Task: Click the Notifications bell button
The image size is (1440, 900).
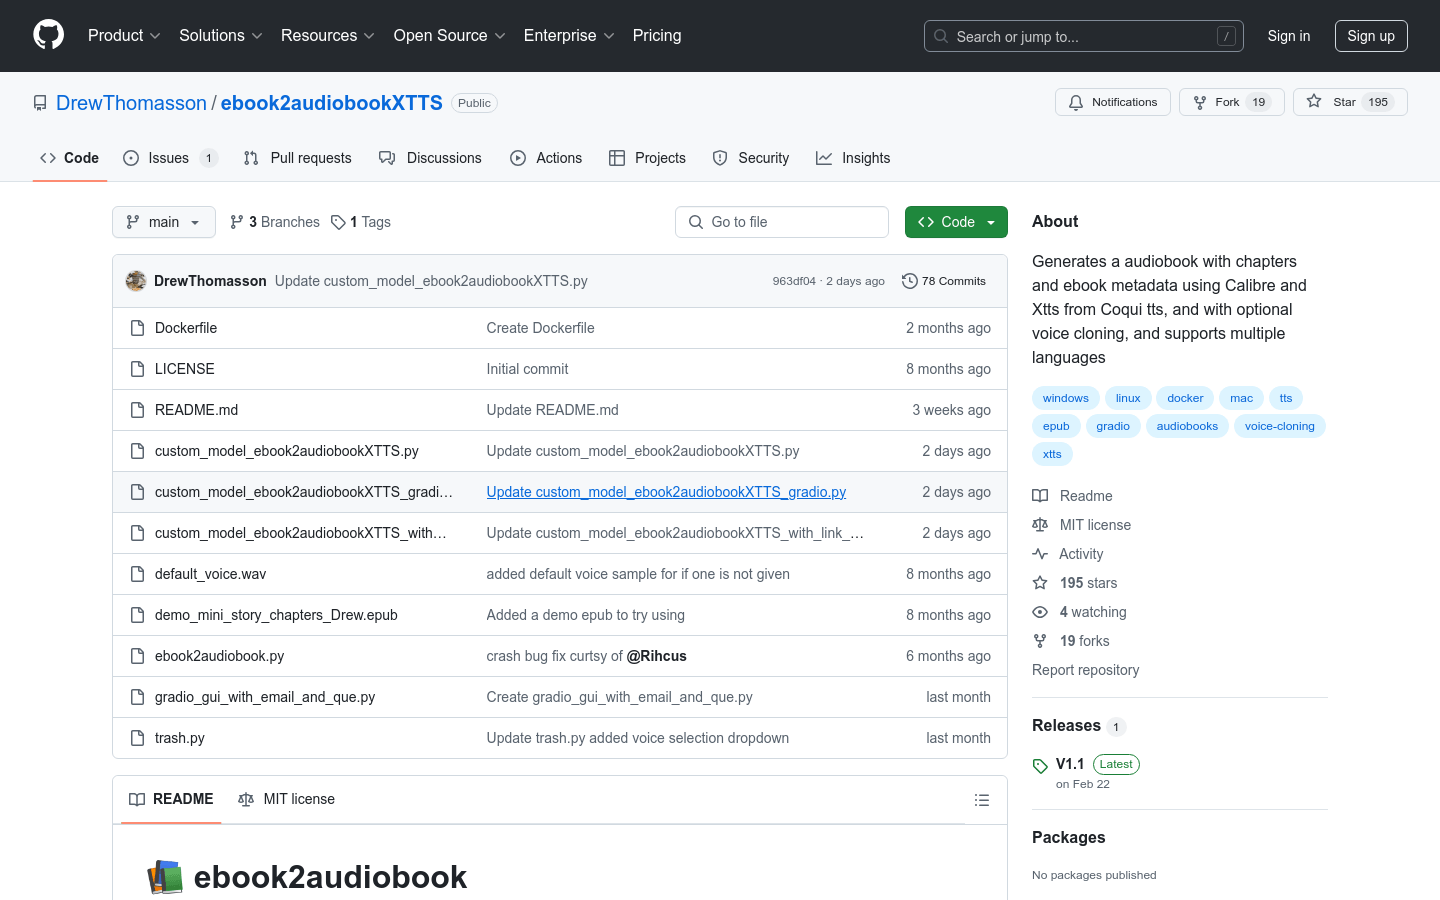Action: pyautogui.click(x=1113, y=102)
